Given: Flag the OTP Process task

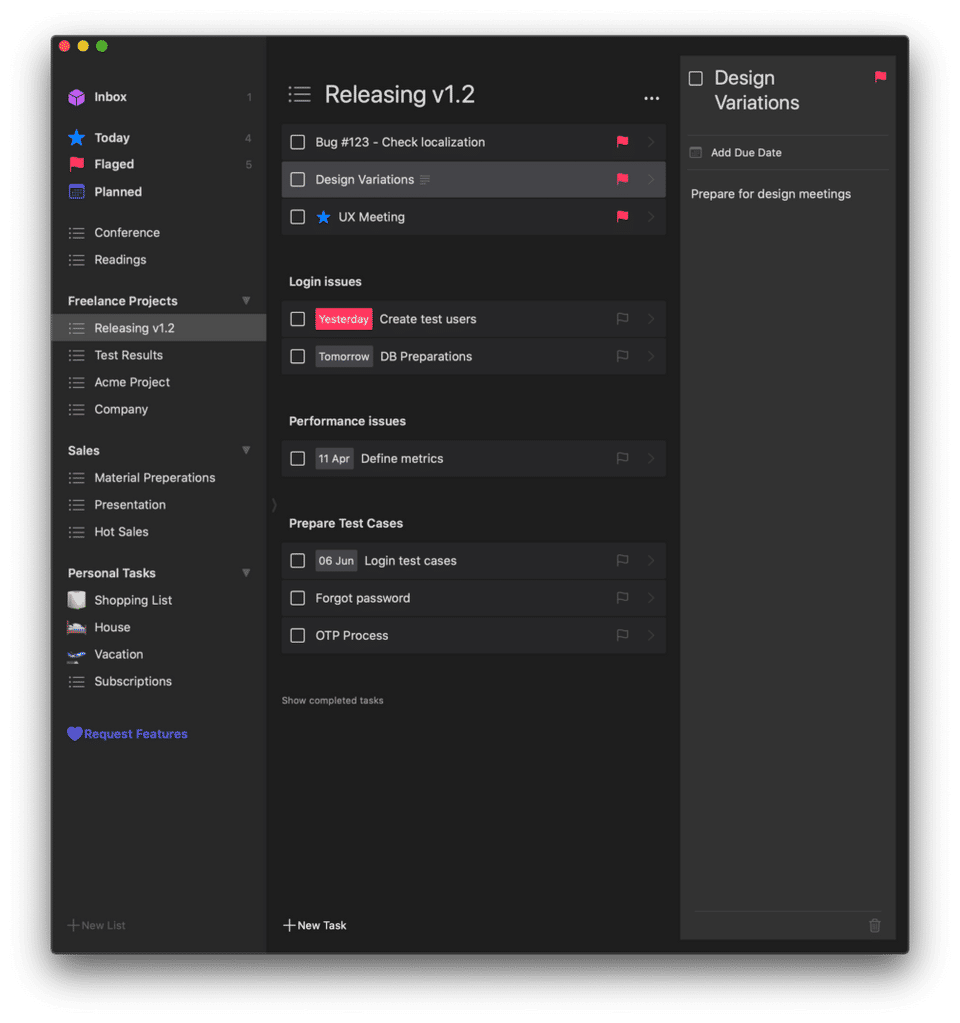Looking at the screenshot, I should 623,634.
